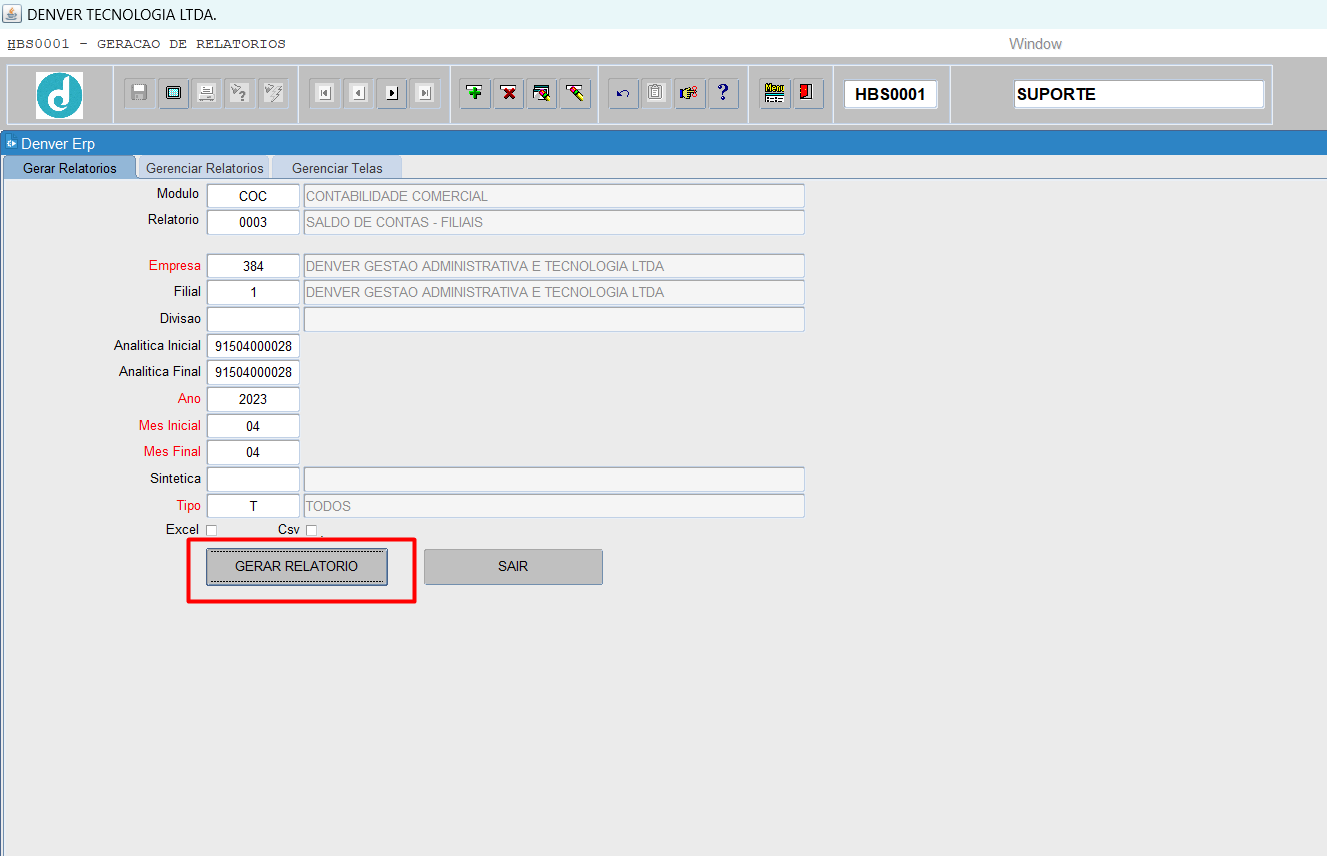Click the Modulo field containing COC
The height and width of the screenshot is (856, 1327).
[253, 196]
